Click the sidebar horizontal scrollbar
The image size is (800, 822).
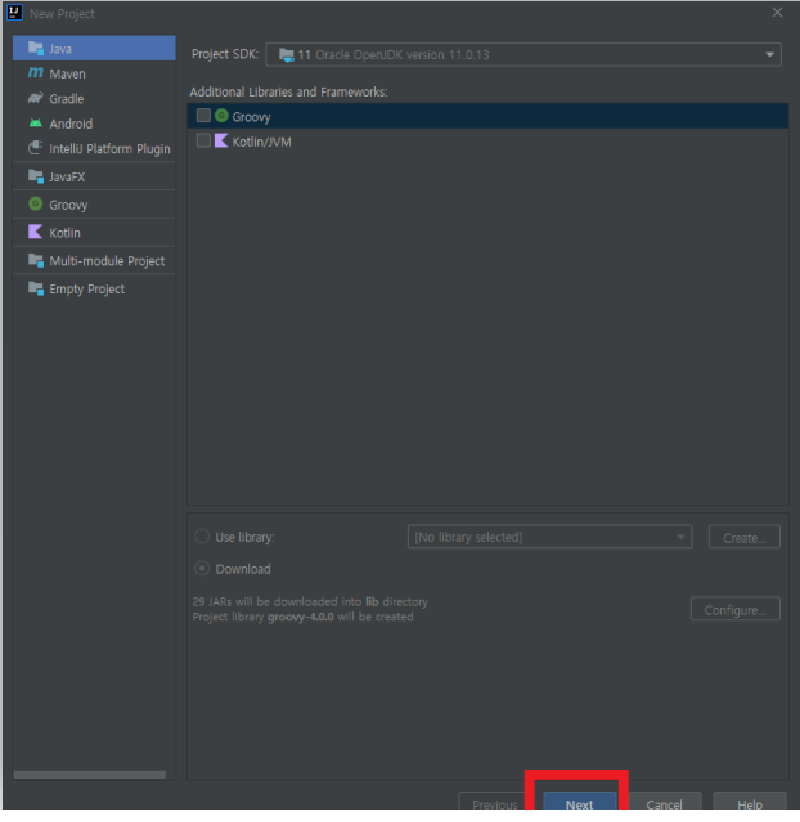click(90, 774)
